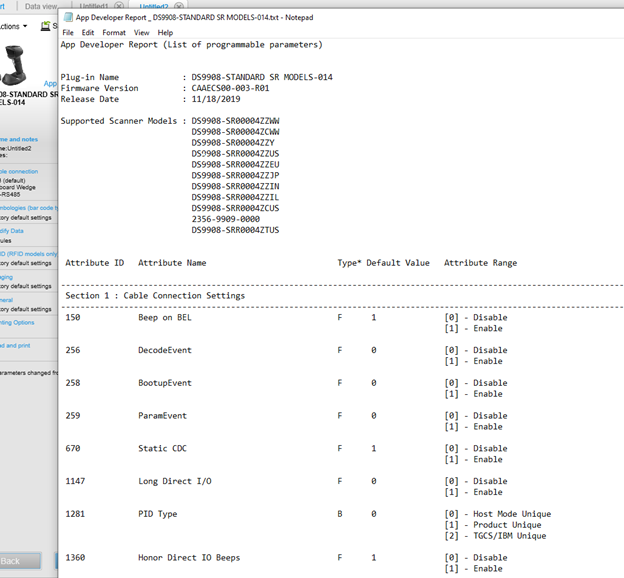Open the RFID models only sidebar link
Screen dimensions: 624x578
(29, 254)
